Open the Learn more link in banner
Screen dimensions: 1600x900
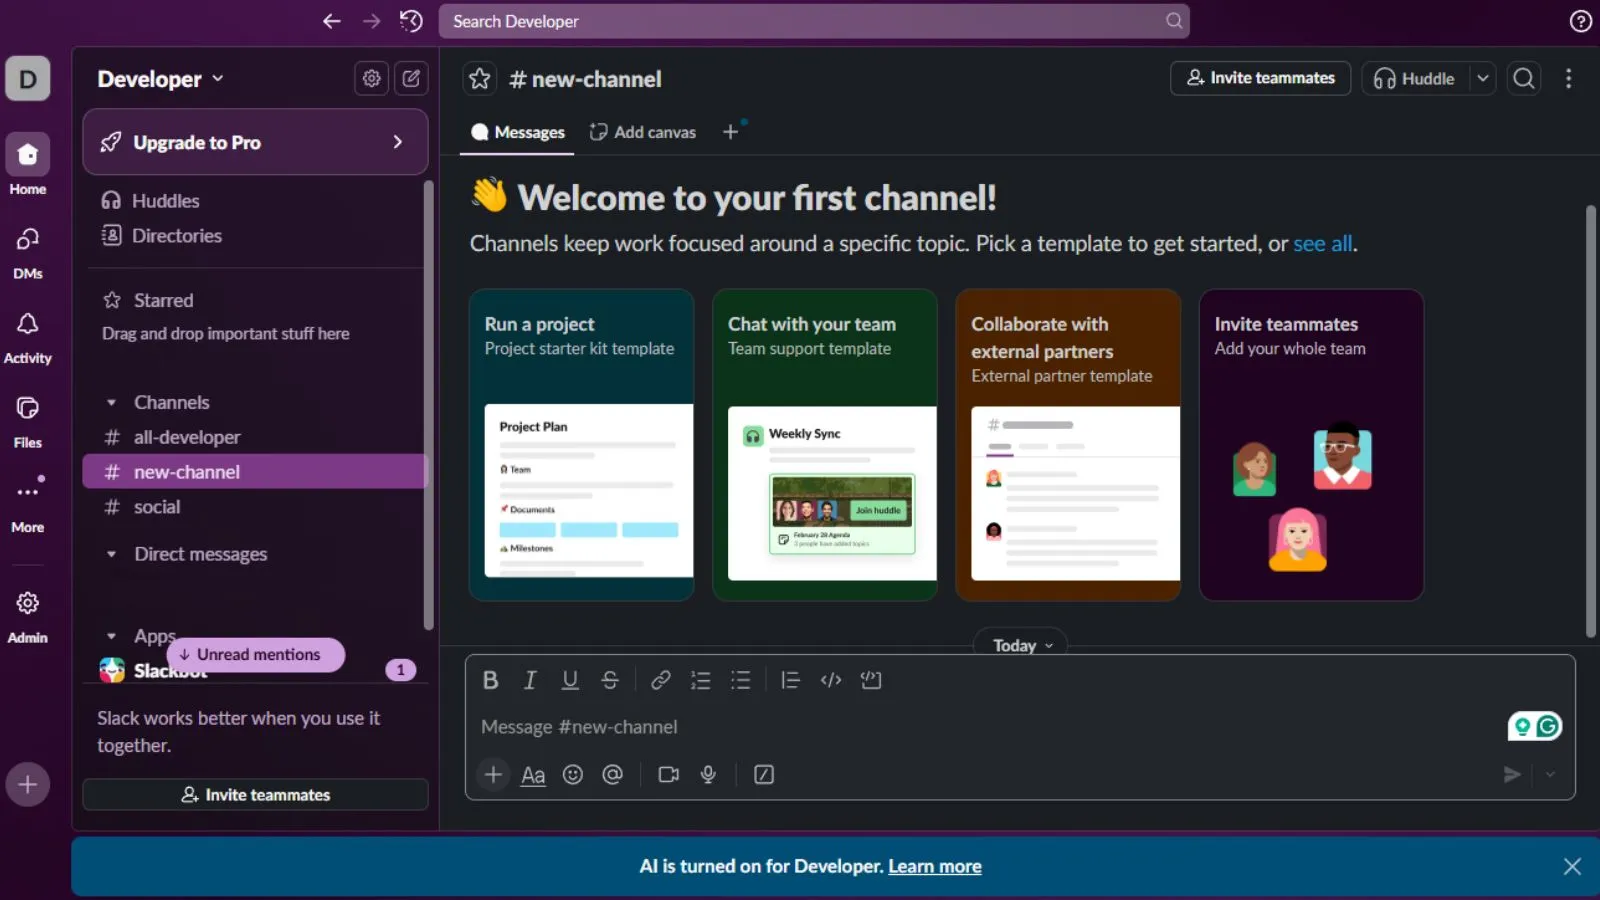[x=934, y=867]
